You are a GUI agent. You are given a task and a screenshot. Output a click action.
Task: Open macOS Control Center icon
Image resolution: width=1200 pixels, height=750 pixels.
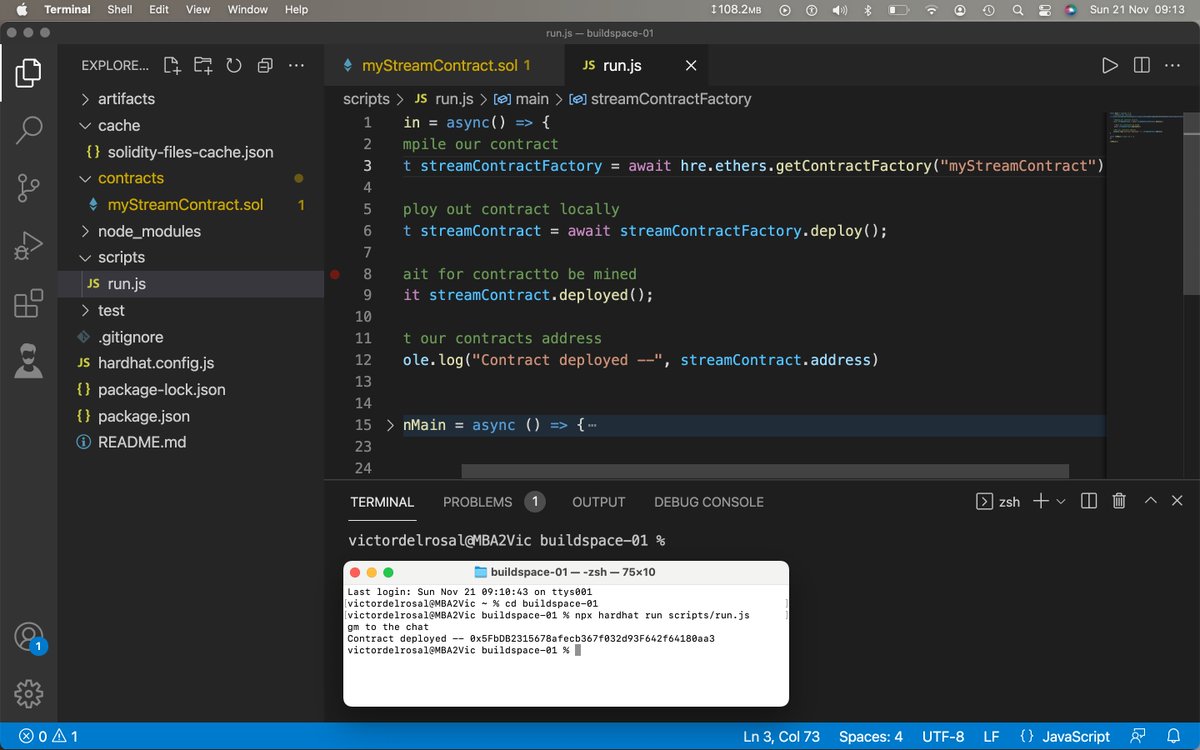coord(1045,9)
